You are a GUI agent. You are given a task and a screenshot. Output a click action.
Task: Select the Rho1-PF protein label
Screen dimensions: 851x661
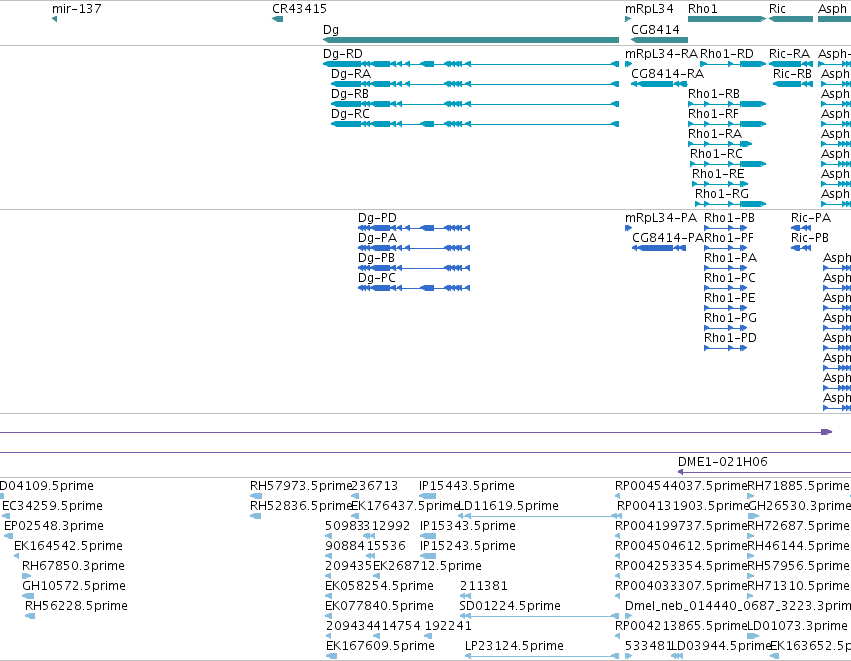tap(729, 238)
